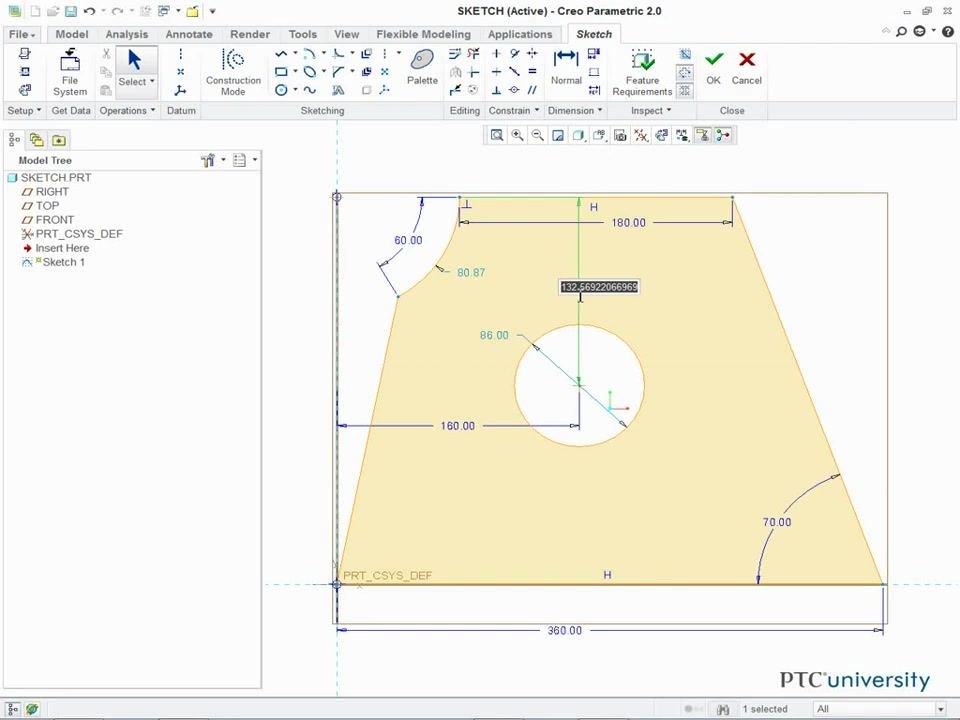
Task: Click inside the 132.569 dimension edit field
Action: 599,287
